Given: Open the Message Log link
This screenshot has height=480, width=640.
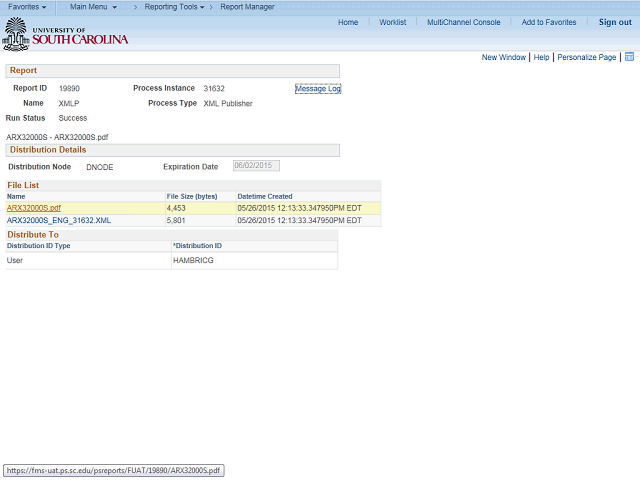Looking at the screenshot, I should coord(318,89).
